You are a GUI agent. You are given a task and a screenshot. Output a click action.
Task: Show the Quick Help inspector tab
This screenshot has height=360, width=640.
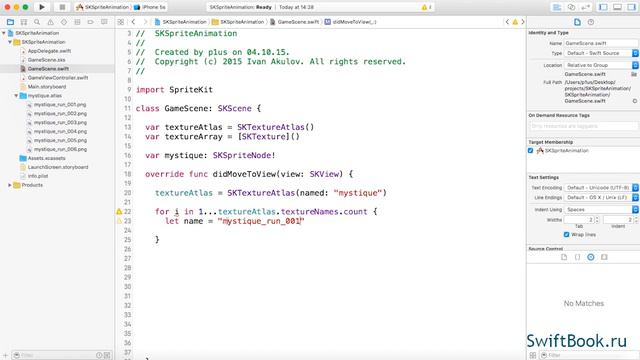(x=591, y=22)
